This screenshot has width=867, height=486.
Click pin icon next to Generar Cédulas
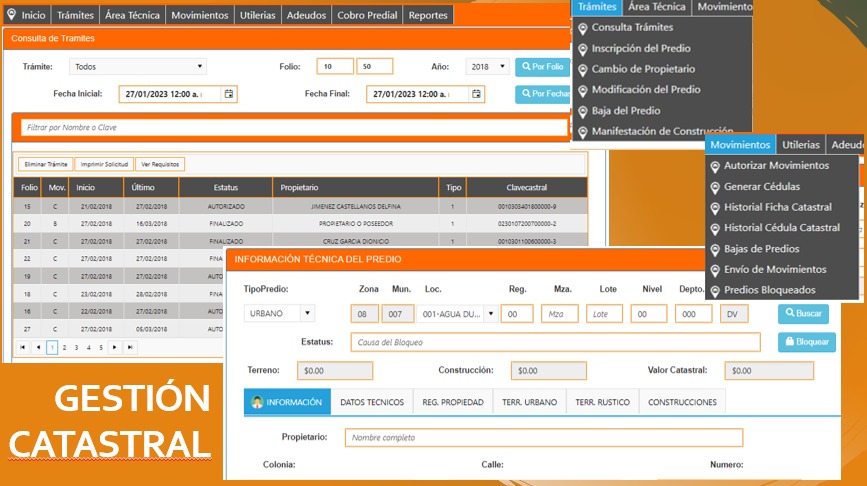(x=715, y=187)
